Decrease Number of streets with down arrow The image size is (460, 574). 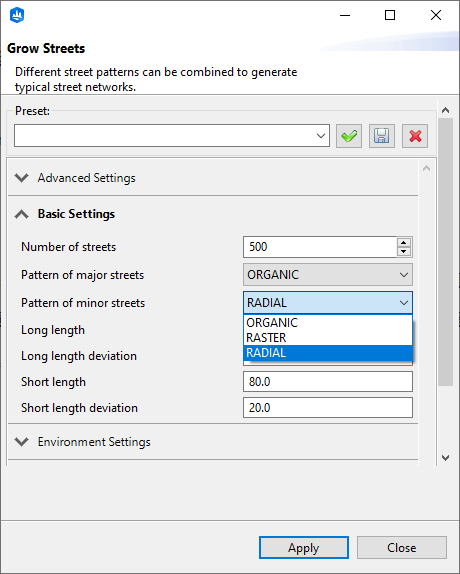pyautogui.click(x=404, y=251)
